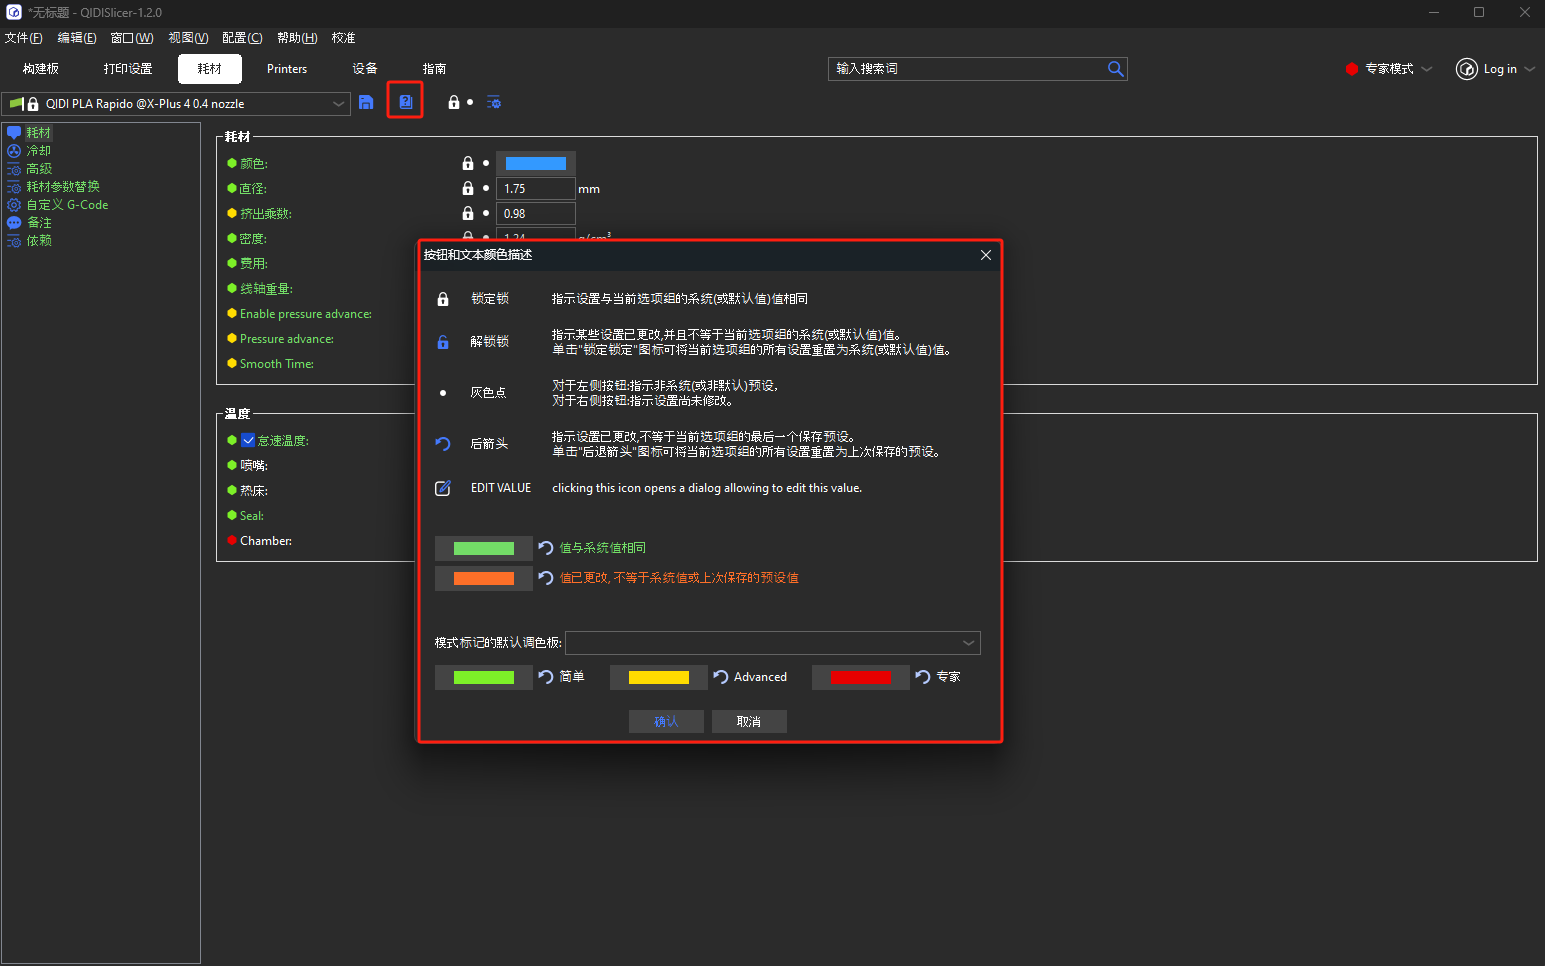
Task: Expand the Log in dropdown arrow
Action: (x=1530, y=69)
